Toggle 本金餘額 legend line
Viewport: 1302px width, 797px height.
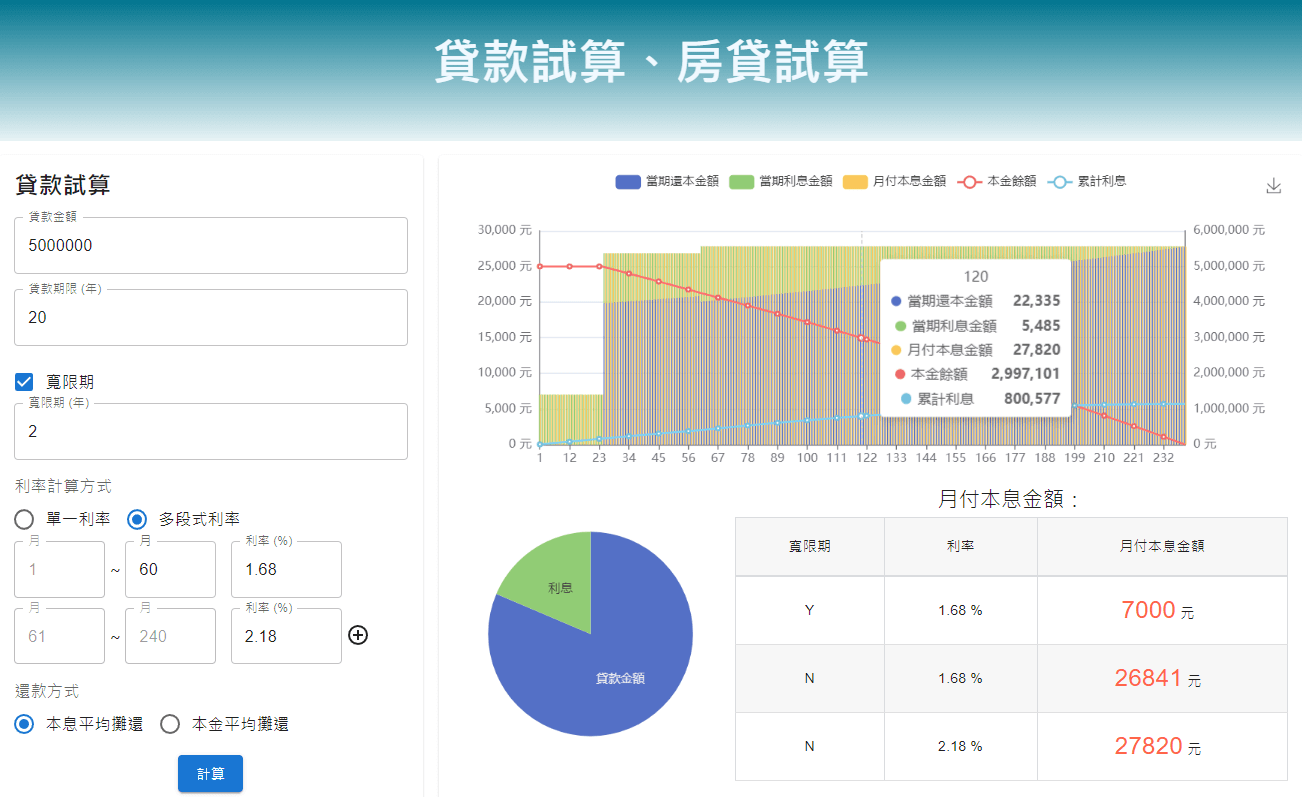pyautogui.click(x=997, y=181)
